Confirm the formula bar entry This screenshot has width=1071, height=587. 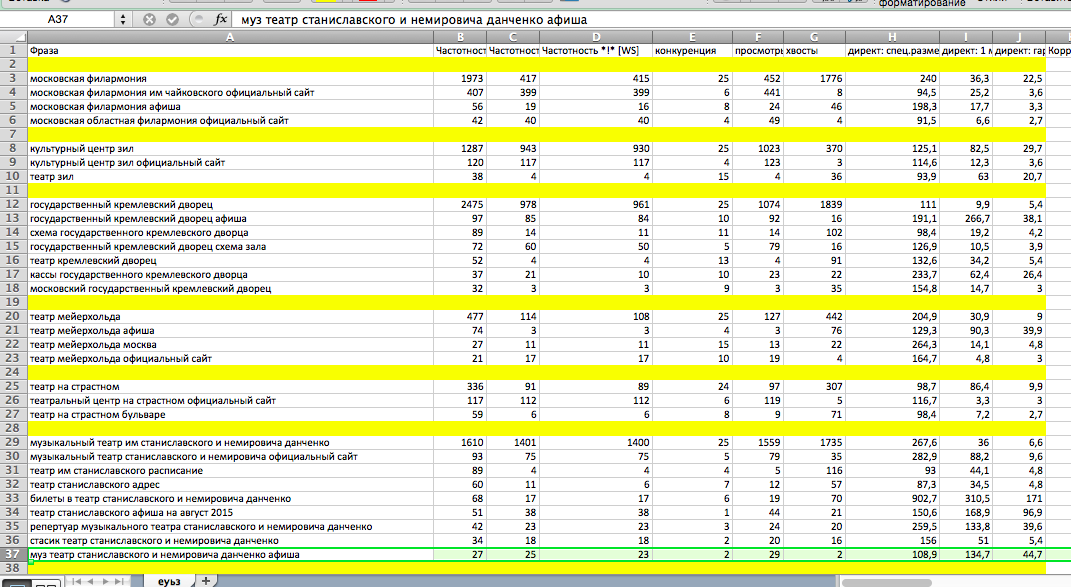[x=172, y=19]
